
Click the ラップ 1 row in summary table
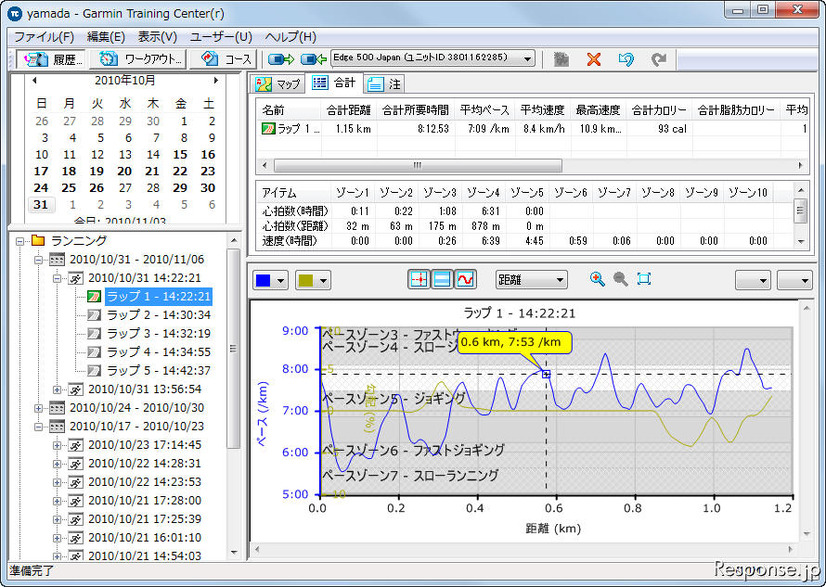click(533, 129)
